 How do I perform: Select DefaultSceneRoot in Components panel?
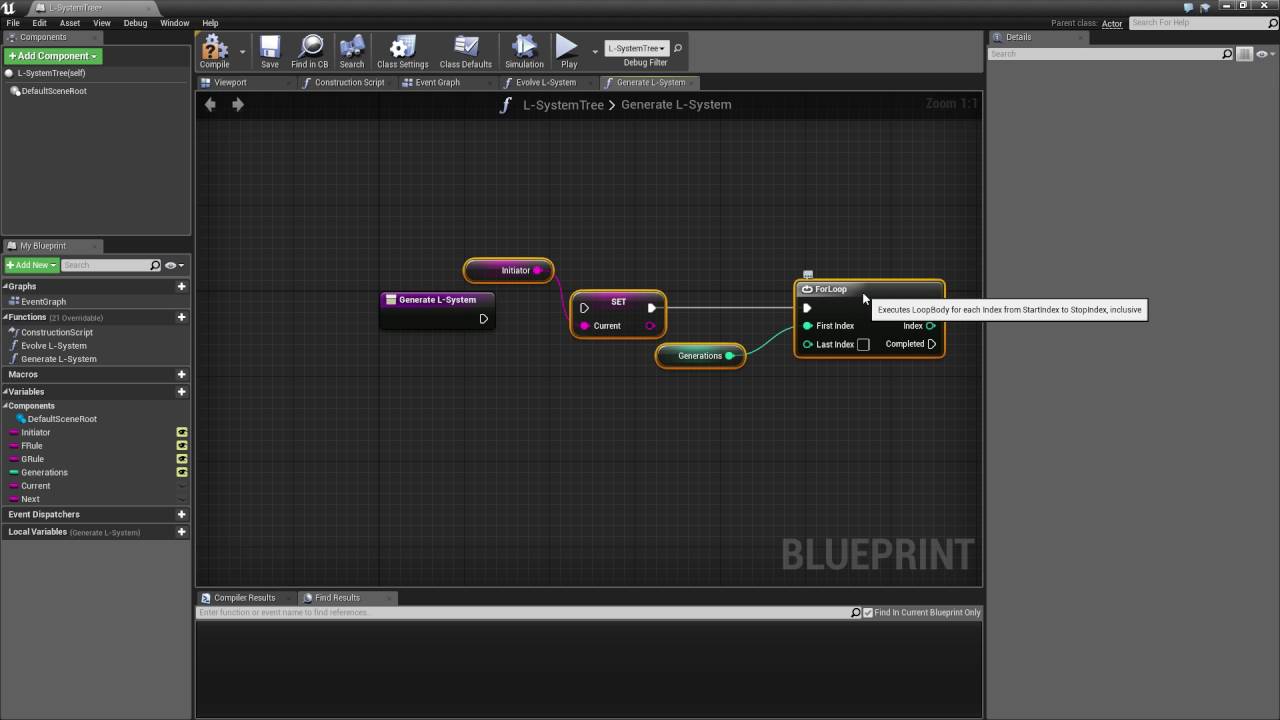54,91
